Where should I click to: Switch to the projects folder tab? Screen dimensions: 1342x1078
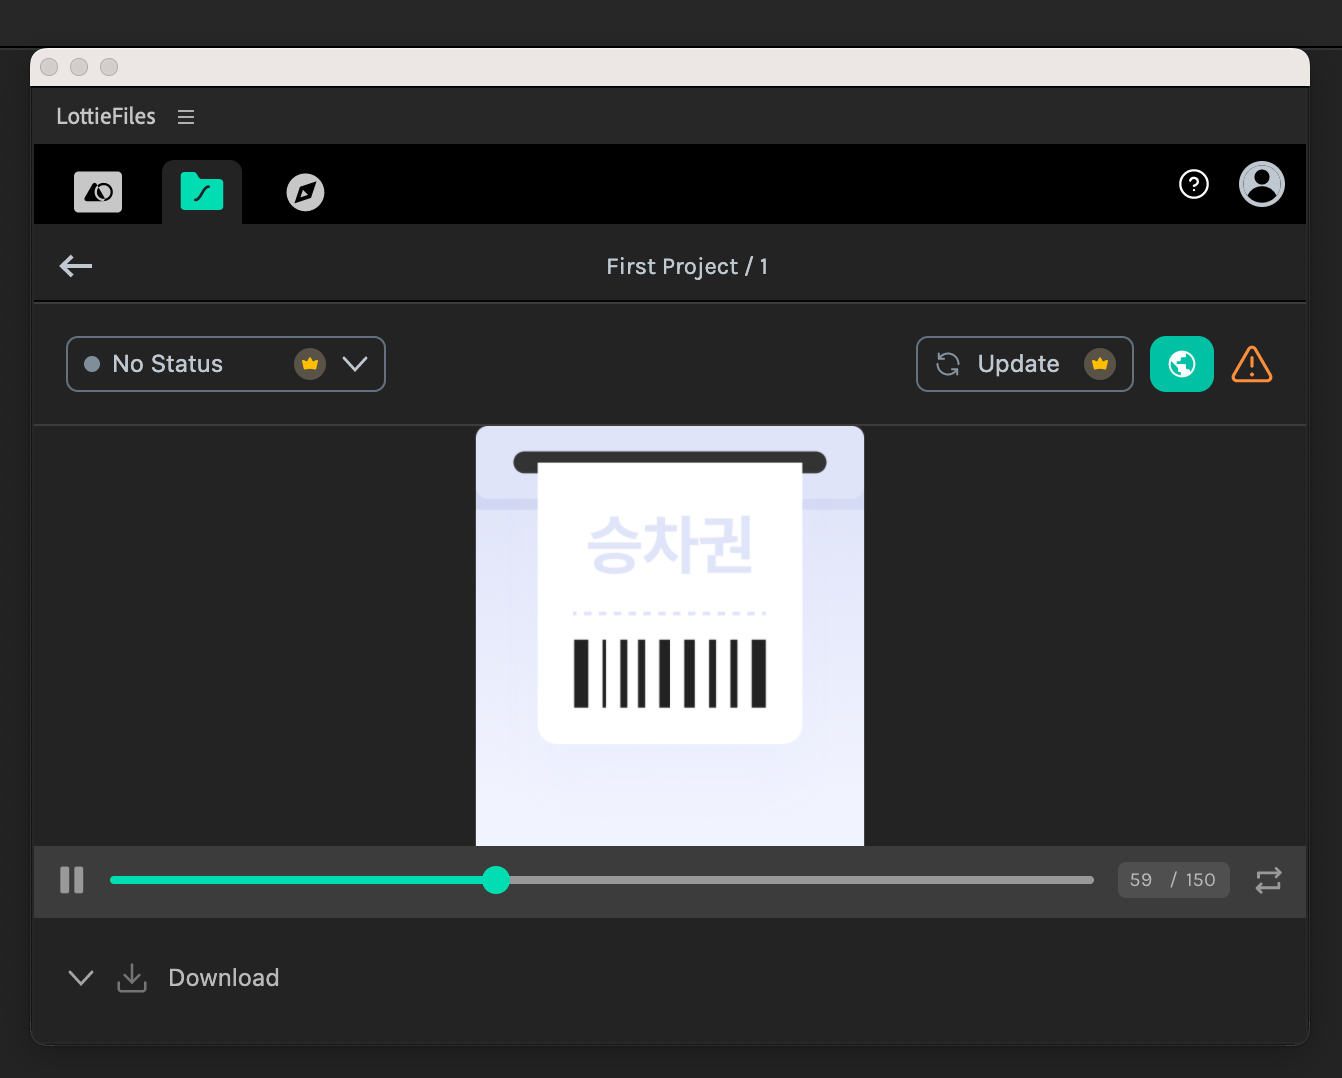point(202,191)
